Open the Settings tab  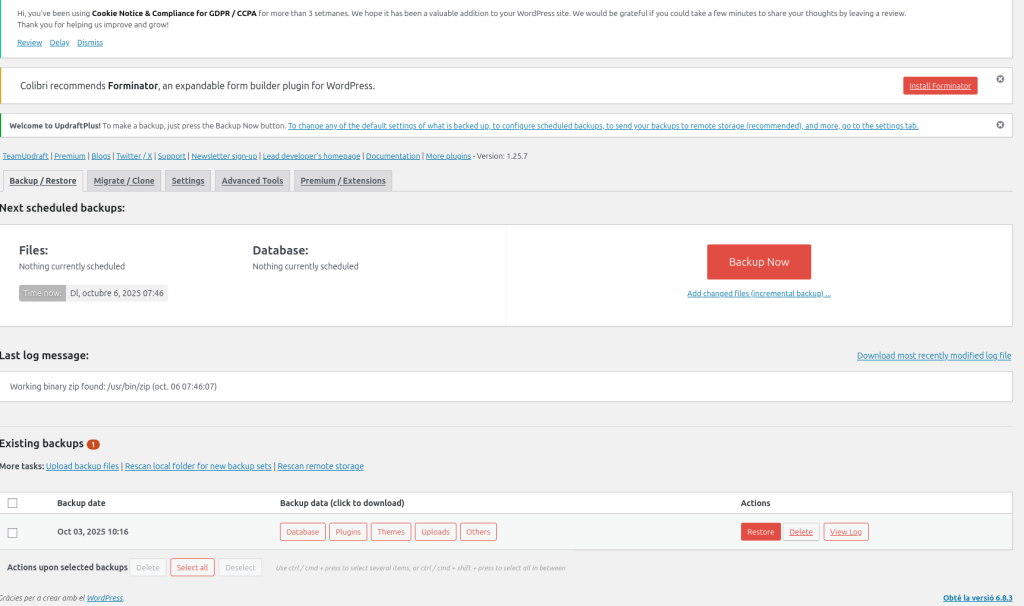coord(188,181)
